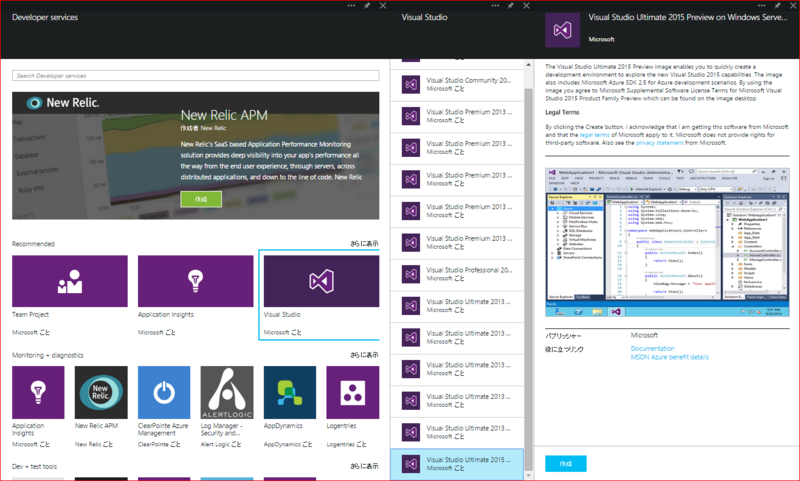
Task: Open the AppDynamics tile
Action: click(x=290, y=392)
